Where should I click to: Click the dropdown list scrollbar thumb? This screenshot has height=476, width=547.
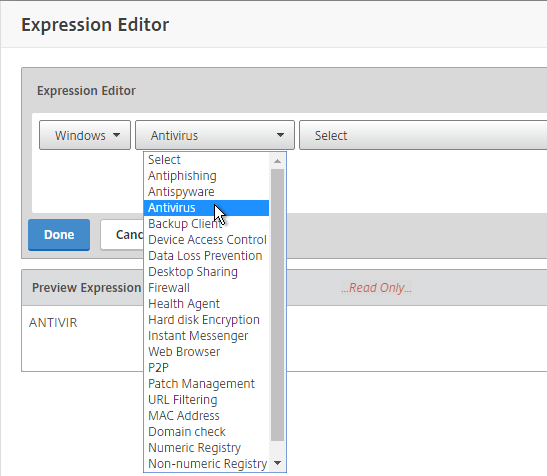277,305
